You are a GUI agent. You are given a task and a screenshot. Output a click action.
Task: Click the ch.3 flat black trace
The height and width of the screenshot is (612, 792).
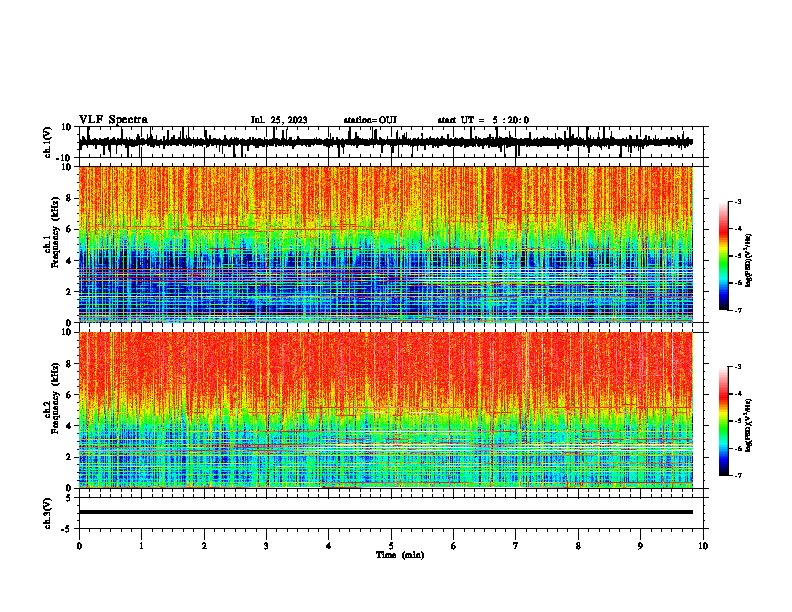385,512
